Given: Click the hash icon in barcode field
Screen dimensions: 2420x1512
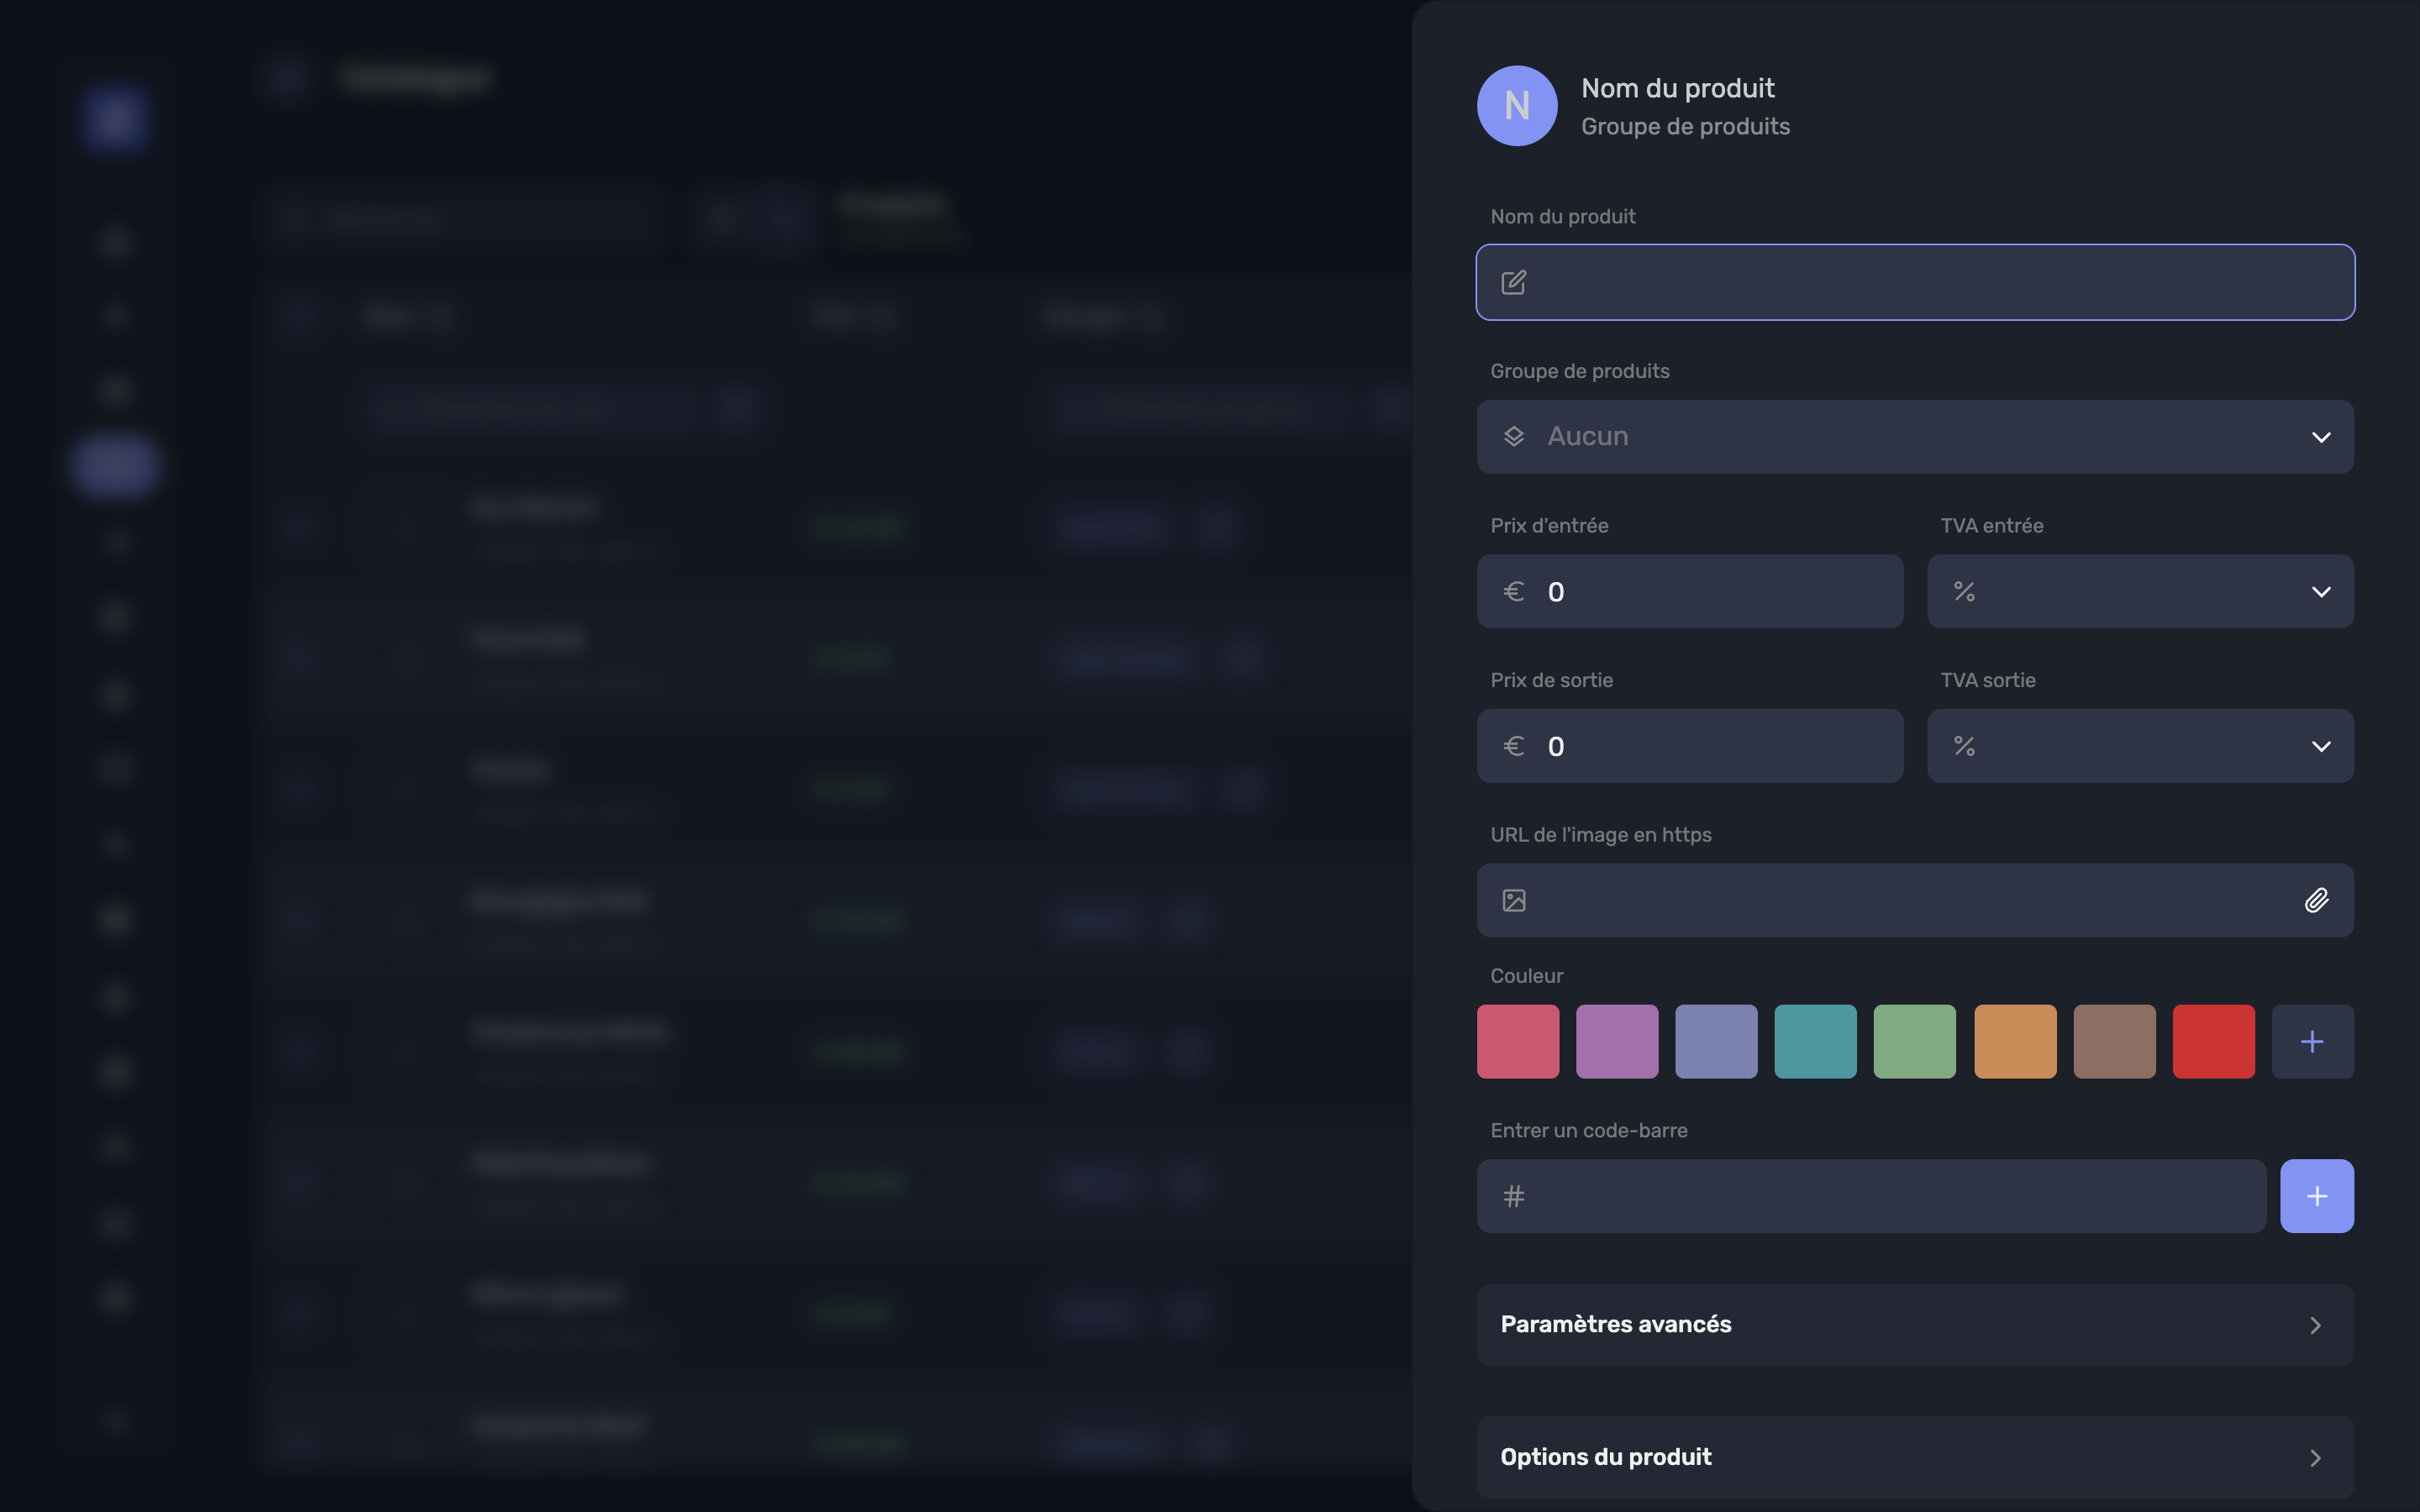Looking at the screenshot, I should pos(1514,1196).
